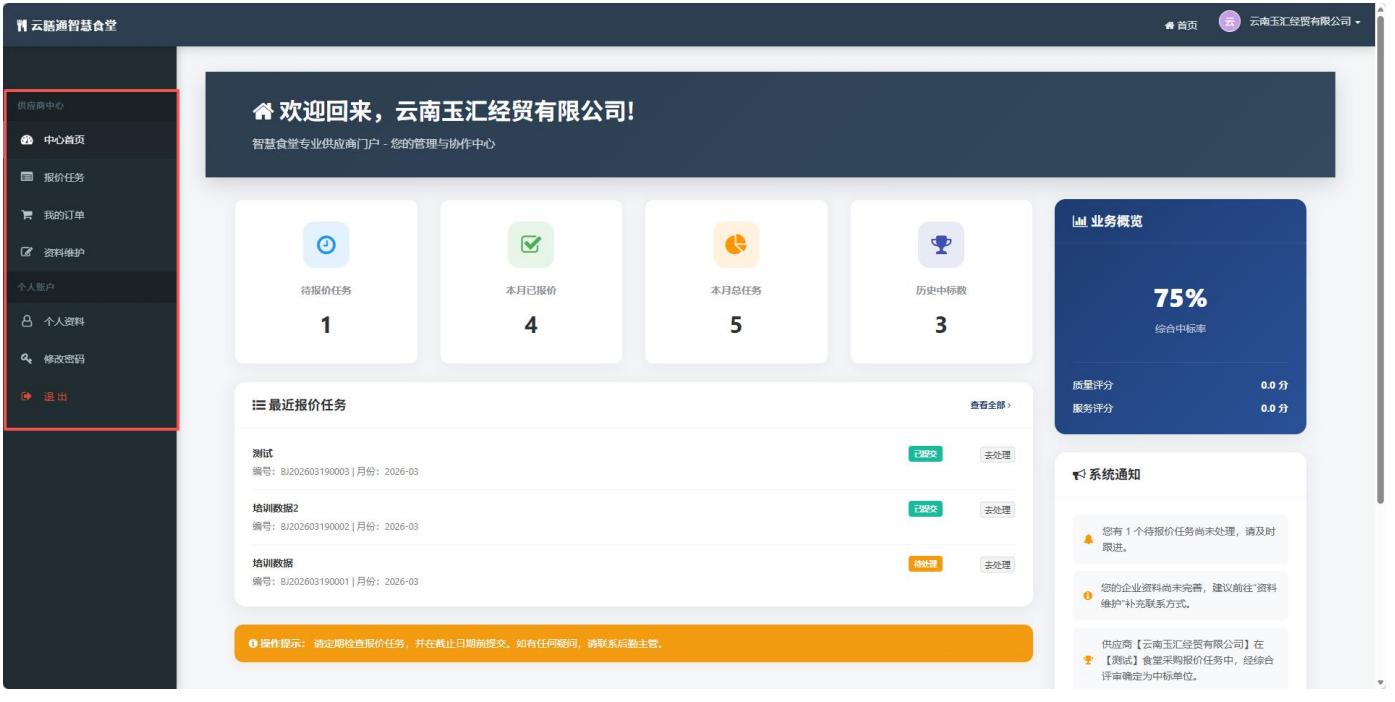Click the clock icon above 待报价任务
The image size is (1395, 702).
click(326, 245)
